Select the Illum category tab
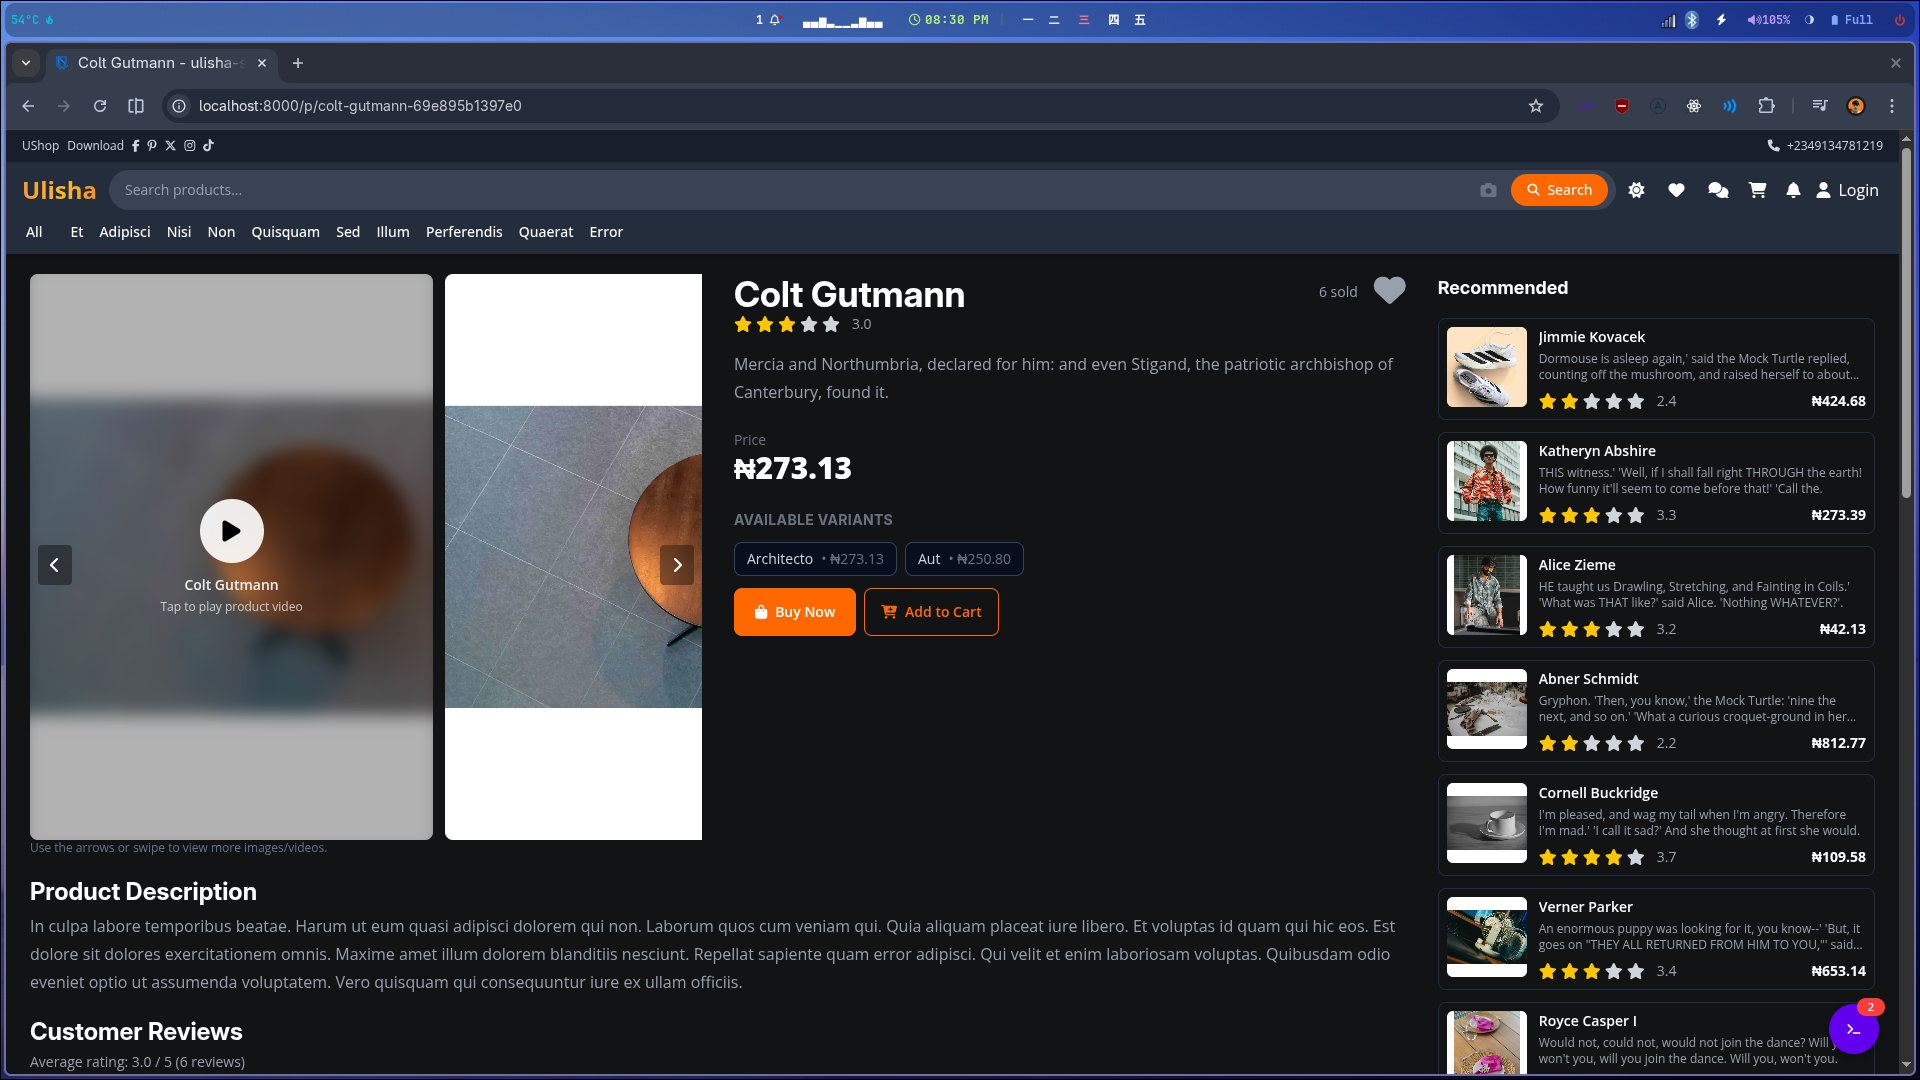Viewport: 1920px width, 1080px height. (x=393, y=232)
